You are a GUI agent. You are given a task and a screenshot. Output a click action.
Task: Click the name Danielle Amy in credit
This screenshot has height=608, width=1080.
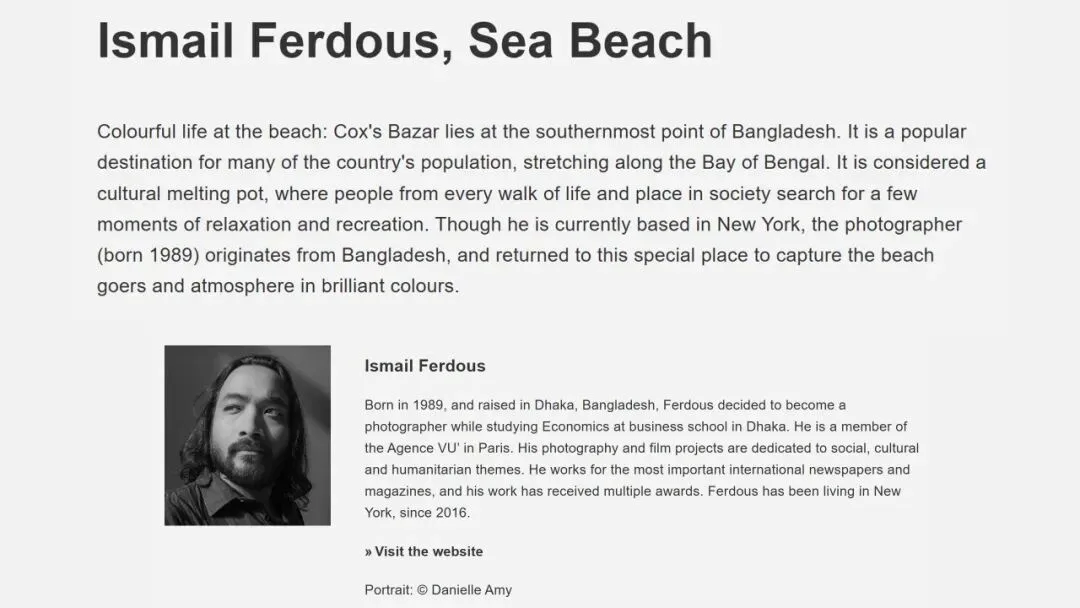[471, 590]
